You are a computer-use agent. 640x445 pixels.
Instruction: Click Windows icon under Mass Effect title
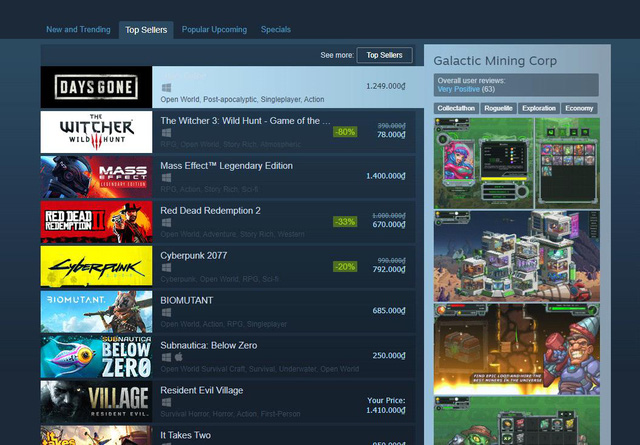click(166, 178)
